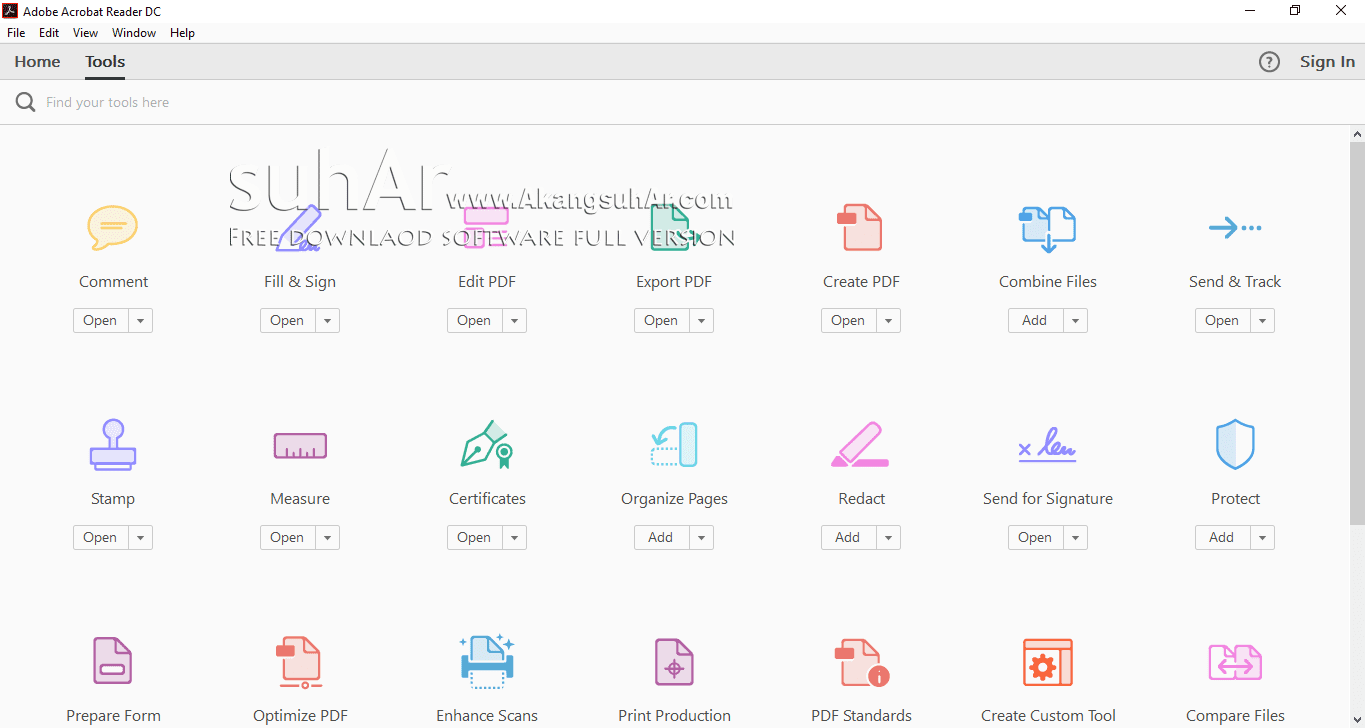Expand the Stamp tool dropdown arrow
The image size is (1365, 728).
[140, 538]
